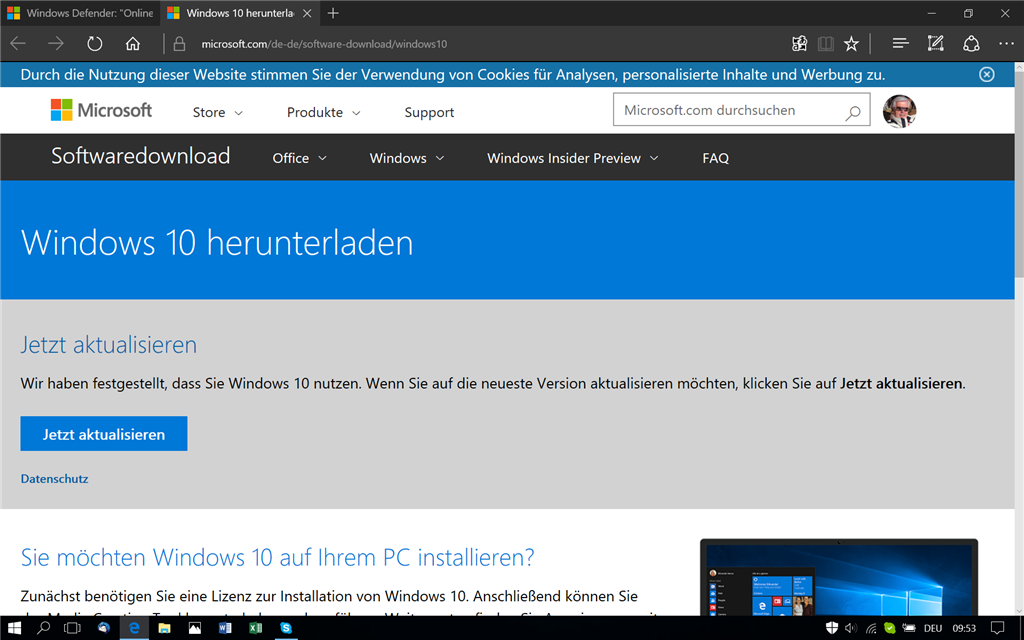Expand the Windows dropdown in navigation
Screen dimensions: 1024x640
coord(406,158)
